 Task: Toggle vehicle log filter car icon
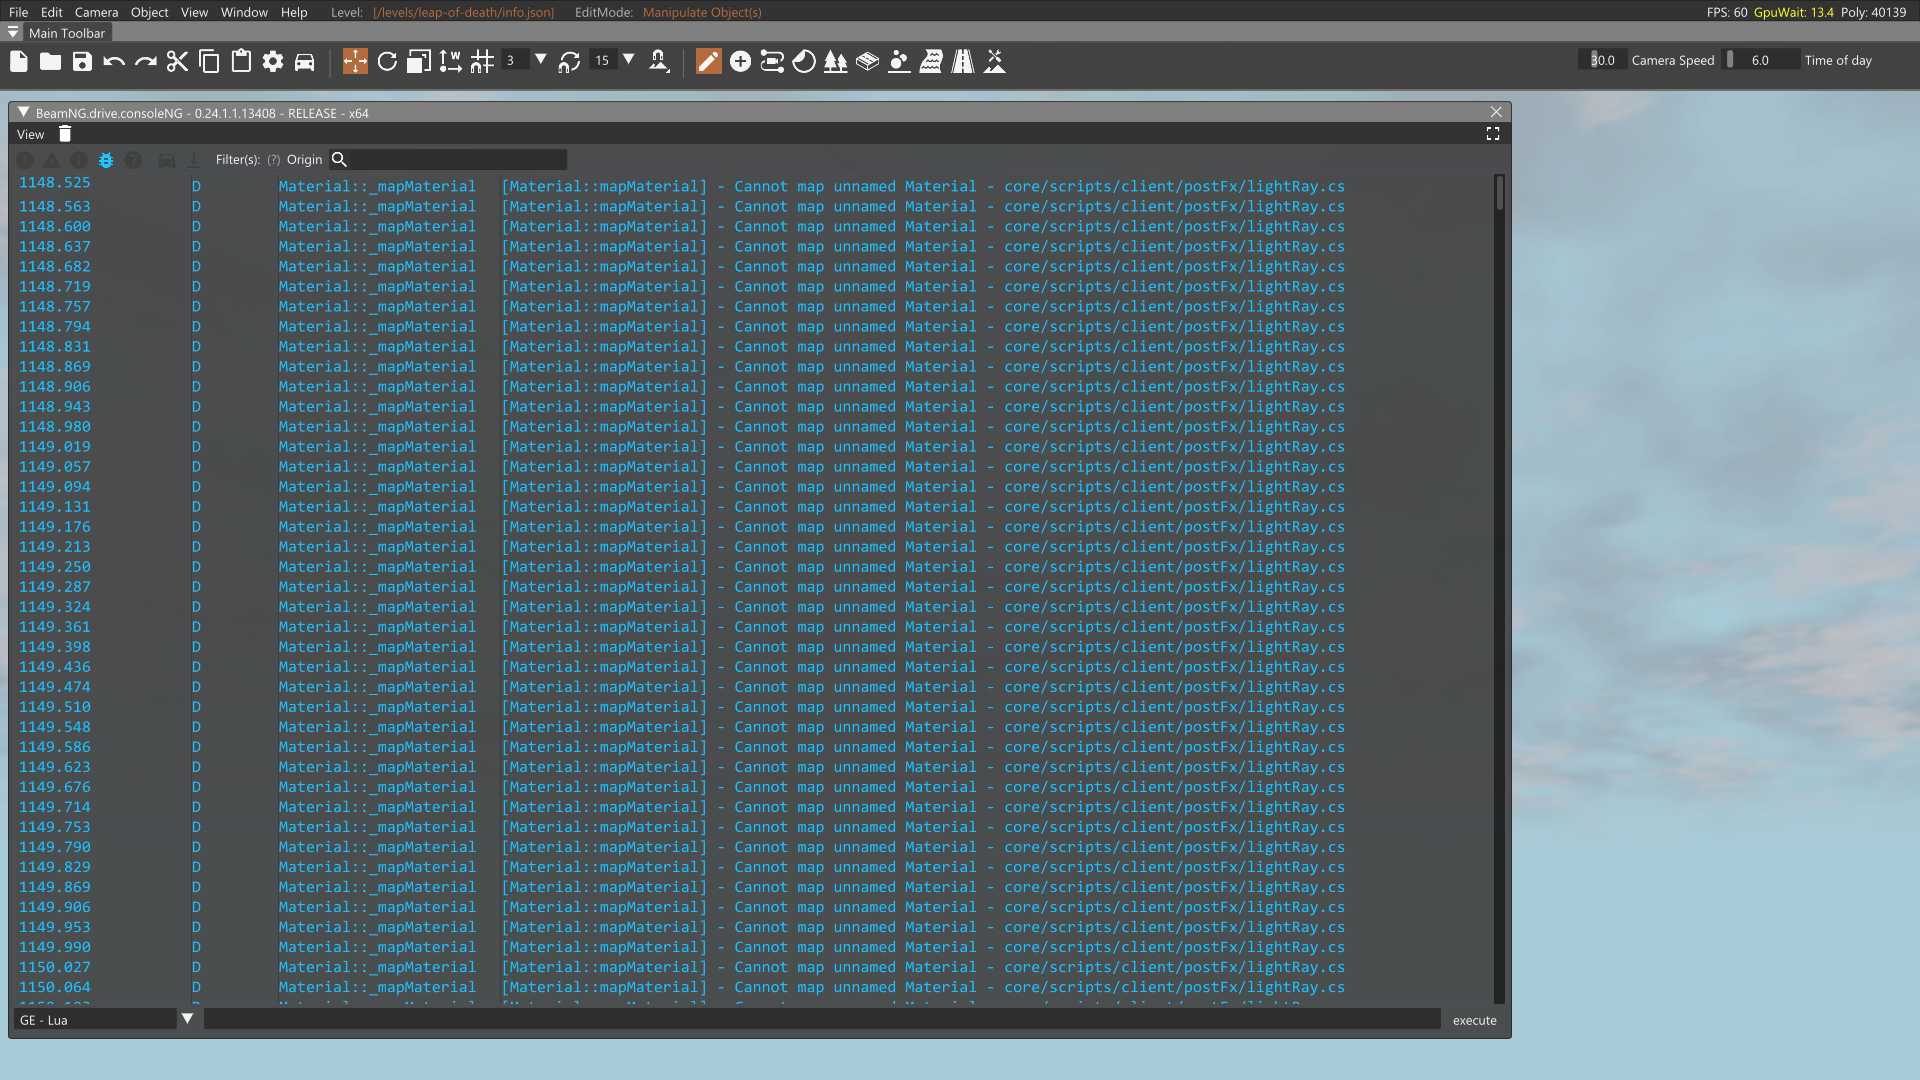click(x=167, y=160)
